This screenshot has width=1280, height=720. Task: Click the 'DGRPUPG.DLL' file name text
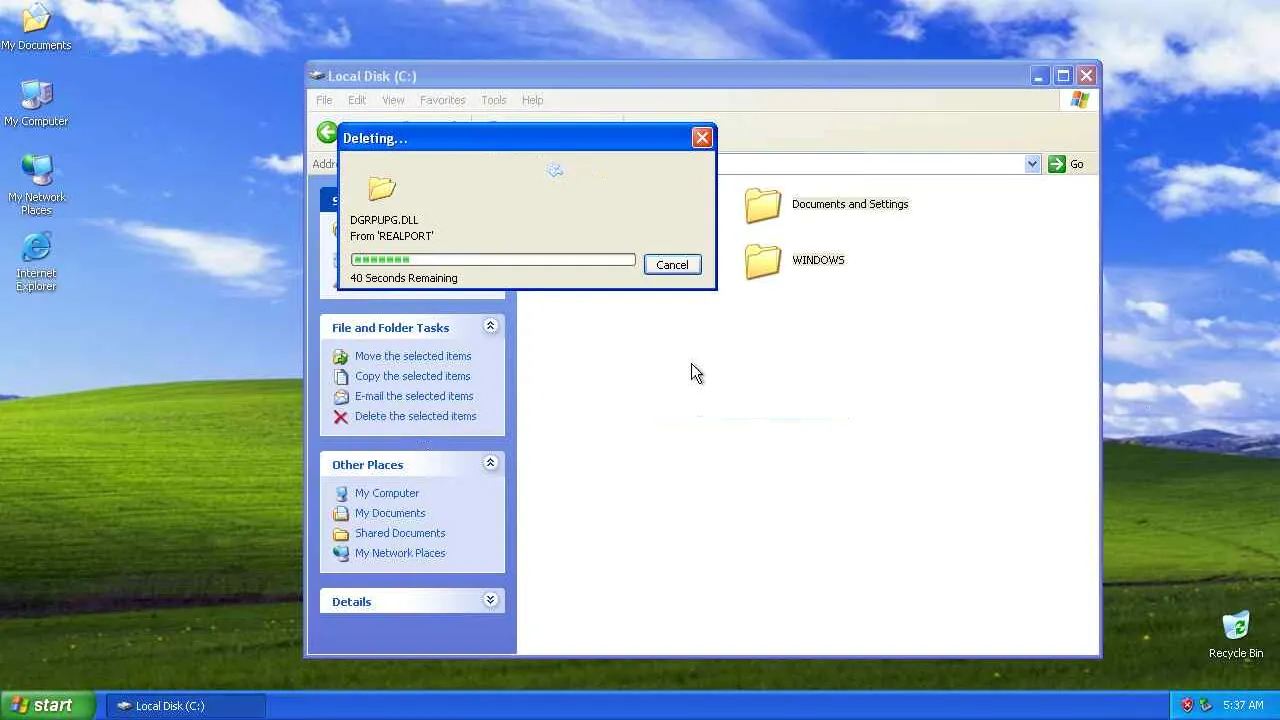[x=384, y=220]
